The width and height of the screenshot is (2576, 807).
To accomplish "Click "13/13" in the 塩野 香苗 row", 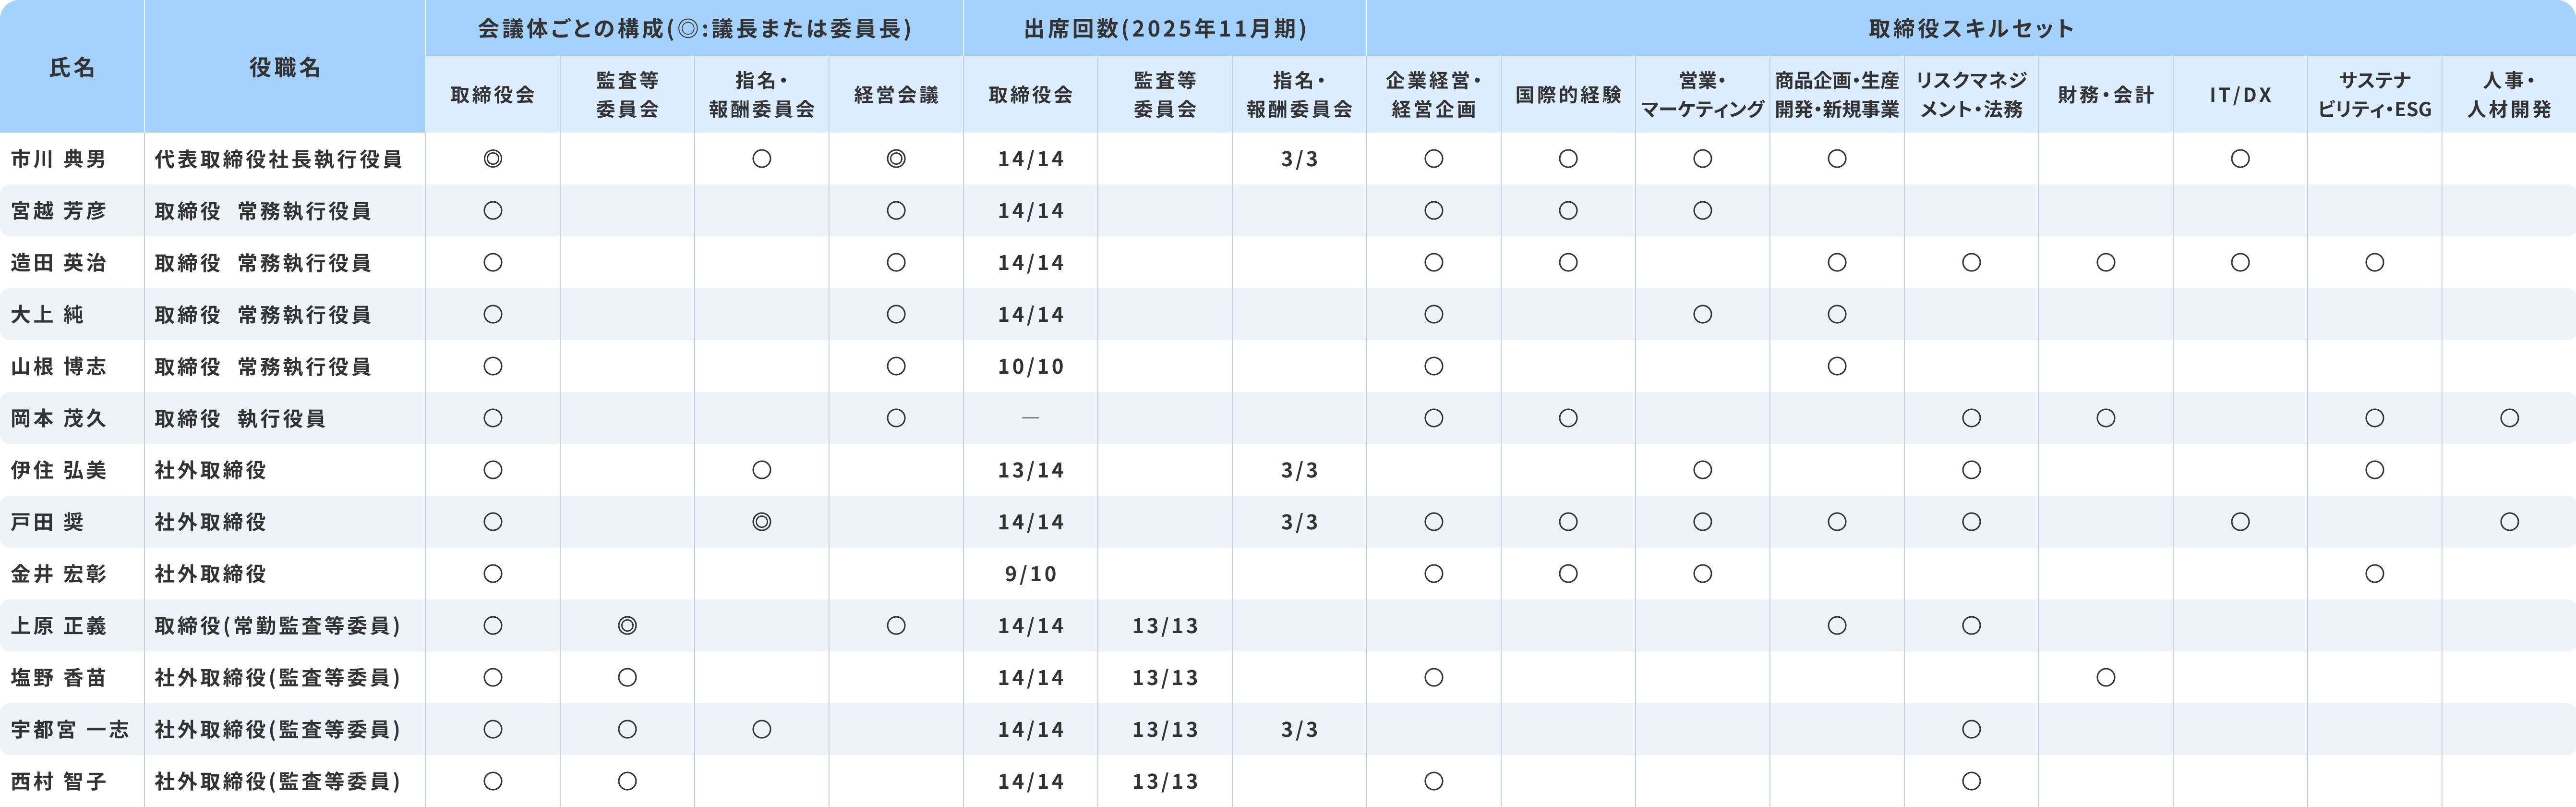I will (1165, 678).
